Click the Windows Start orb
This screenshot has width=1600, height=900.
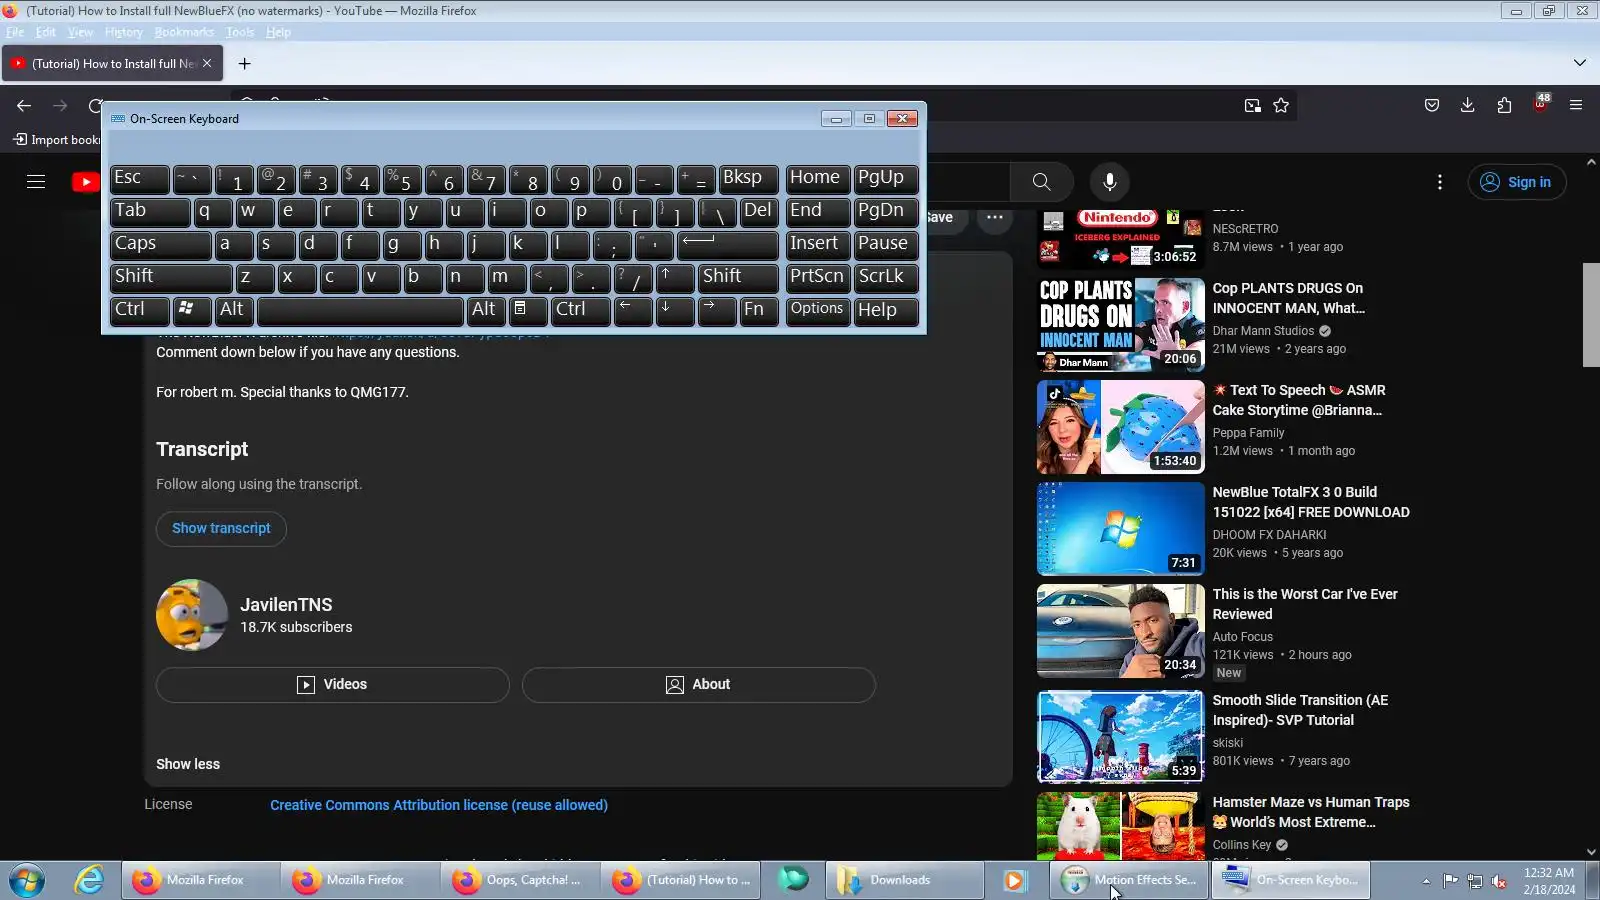point(27,881)
